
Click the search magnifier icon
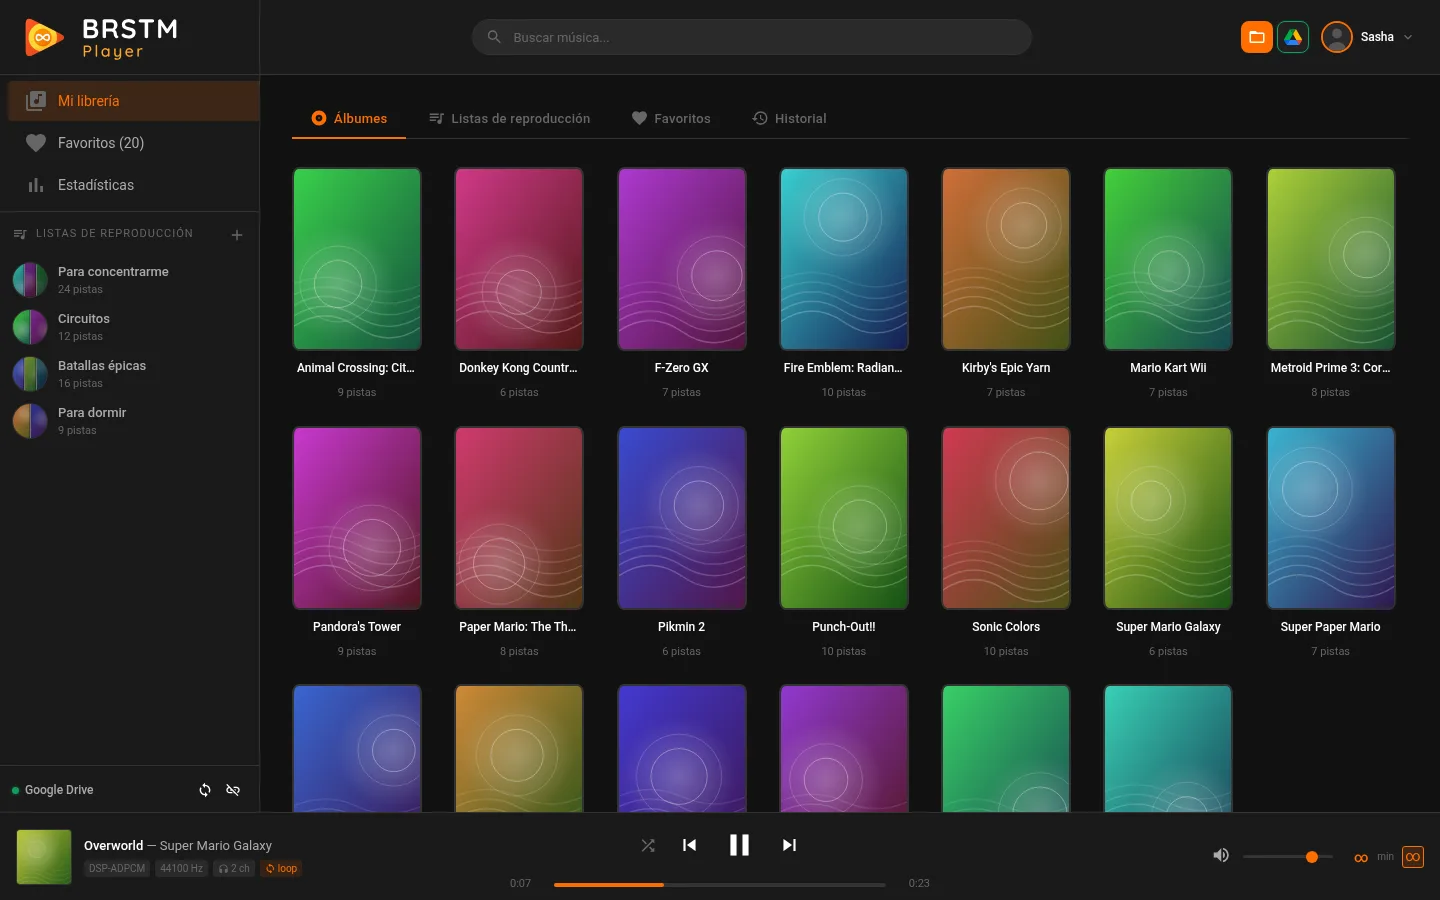click(494, 37)
